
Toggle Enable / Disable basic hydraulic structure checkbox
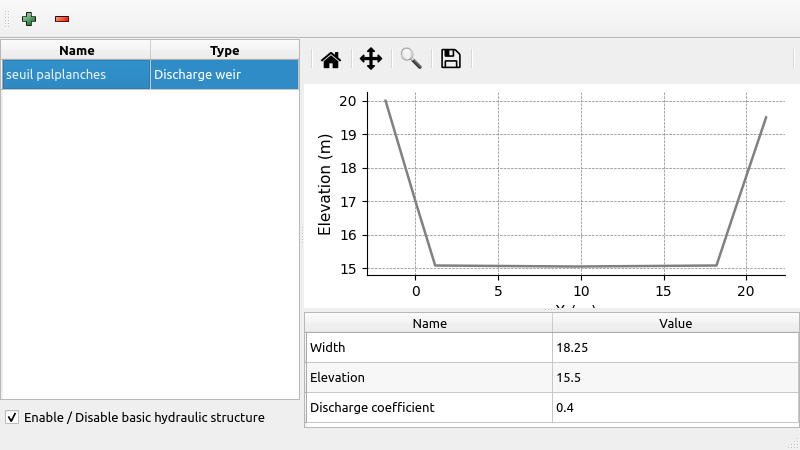click(x=12, y=417)
